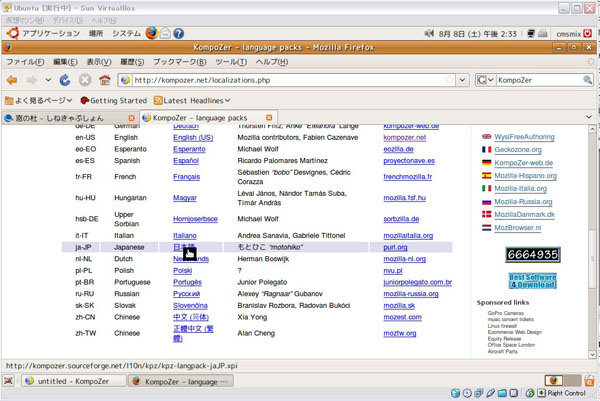600x401 pixels.
Task: Close the 窓の杜 tab
Action: tap(132, 118)
